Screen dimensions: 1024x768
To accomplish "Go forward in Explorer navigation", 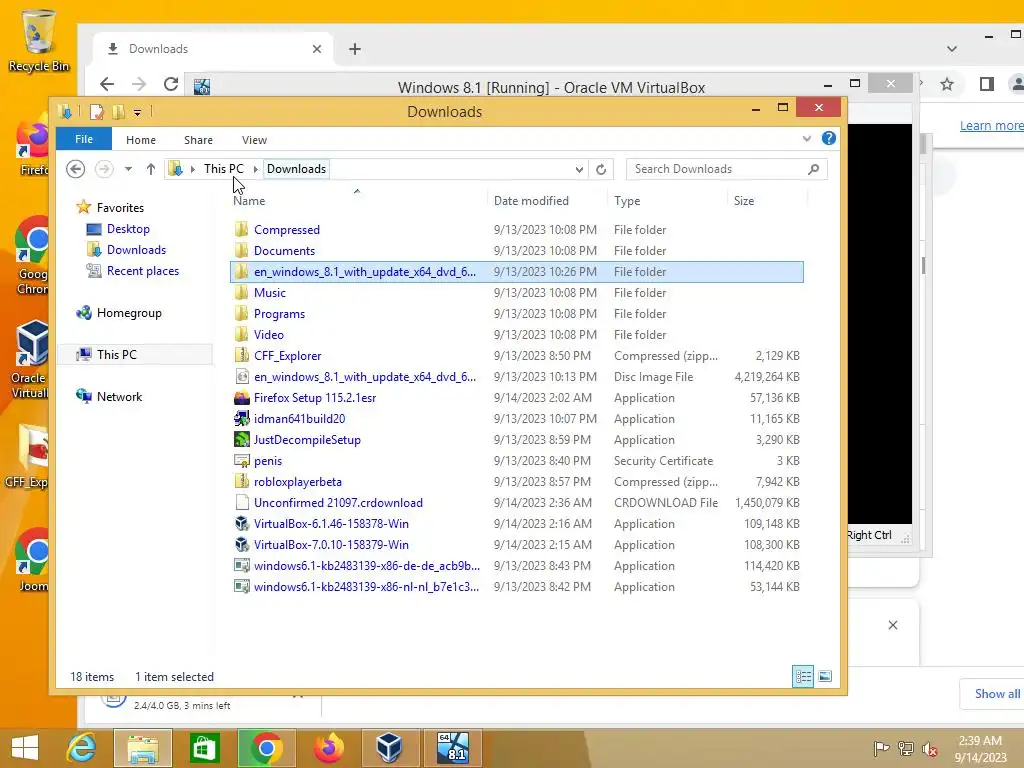I will [104, 169].
